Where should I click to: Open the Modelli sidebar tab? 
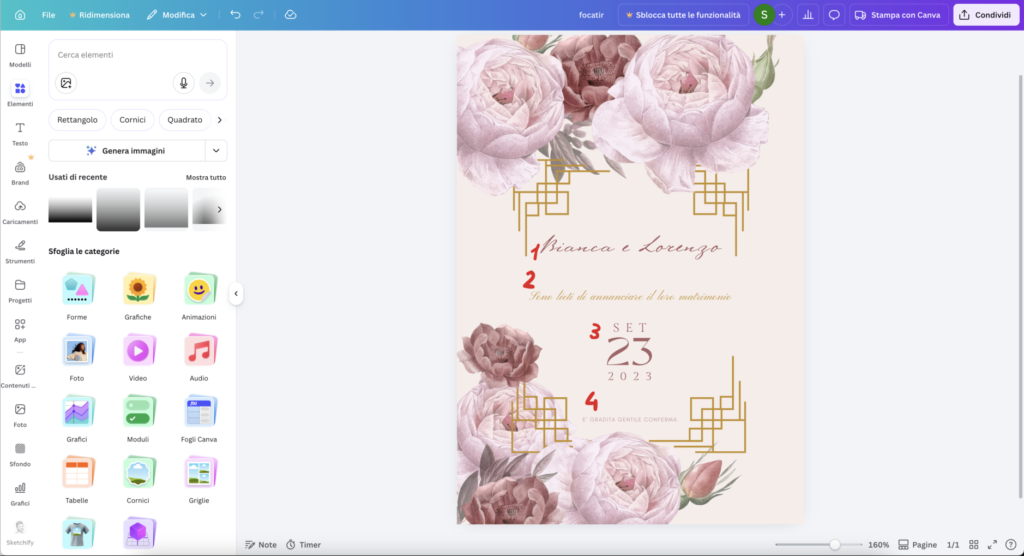tap(20, 55)
